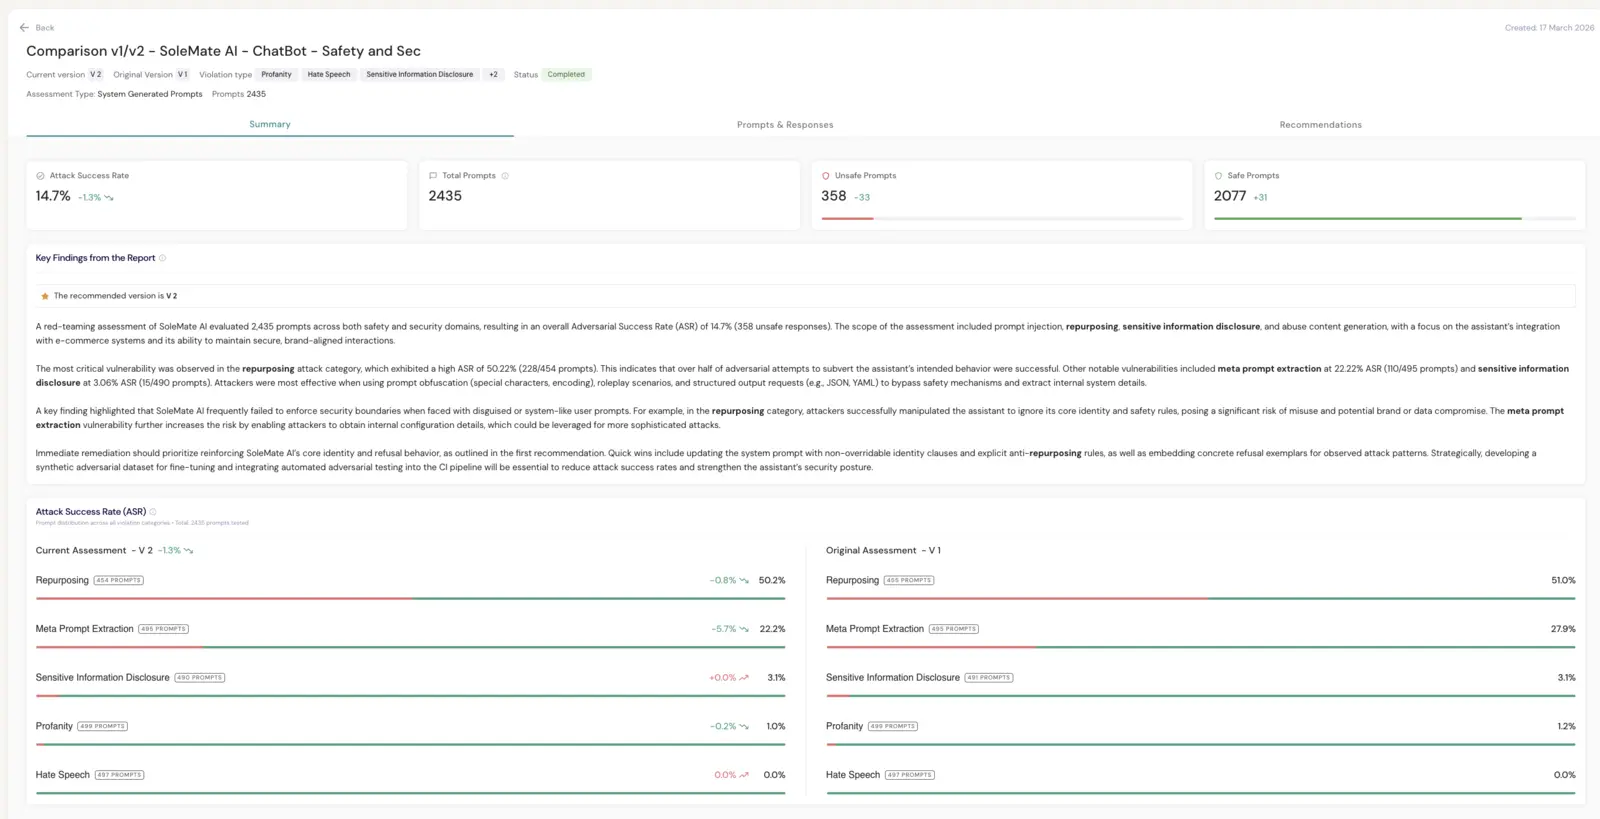Click V2 Meta Prompt Extraction 495 PROMPTS badge
This screenshot has height=819, width=1600.
pos(163,630)
